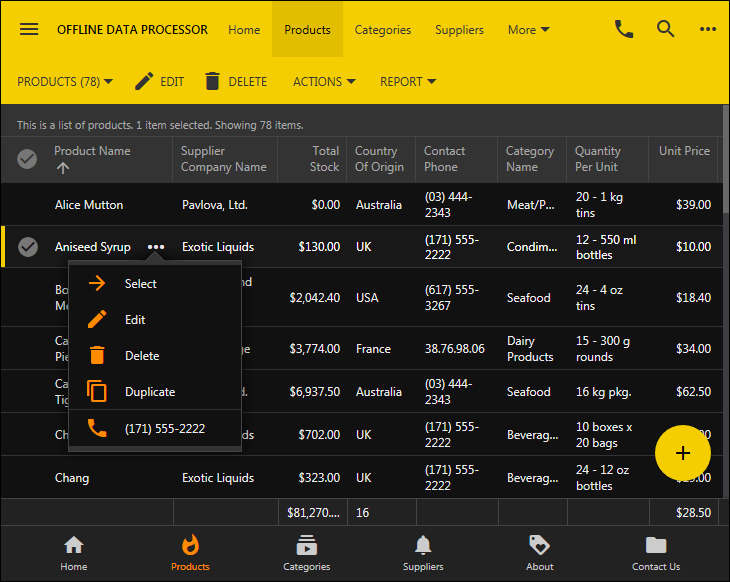Click three dots beside Aniseed Syrup
The width and height of the screenshot is (730, 582).
(x=156, y=247)
